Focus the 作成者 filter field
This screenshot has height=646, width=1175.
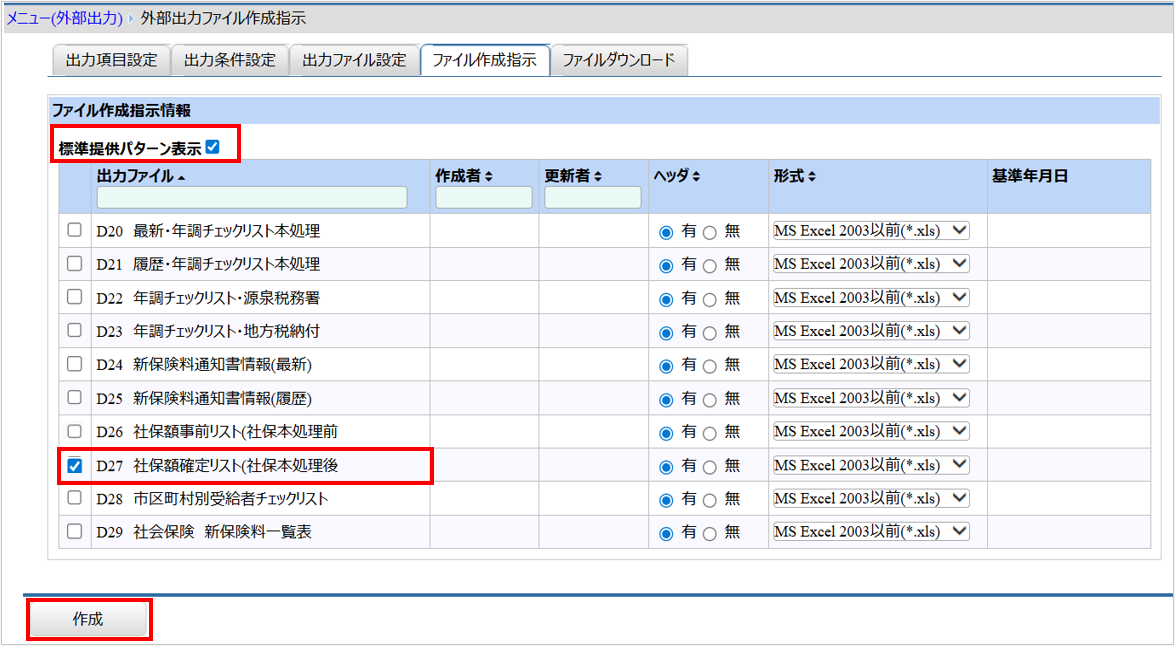click(484, 198)
